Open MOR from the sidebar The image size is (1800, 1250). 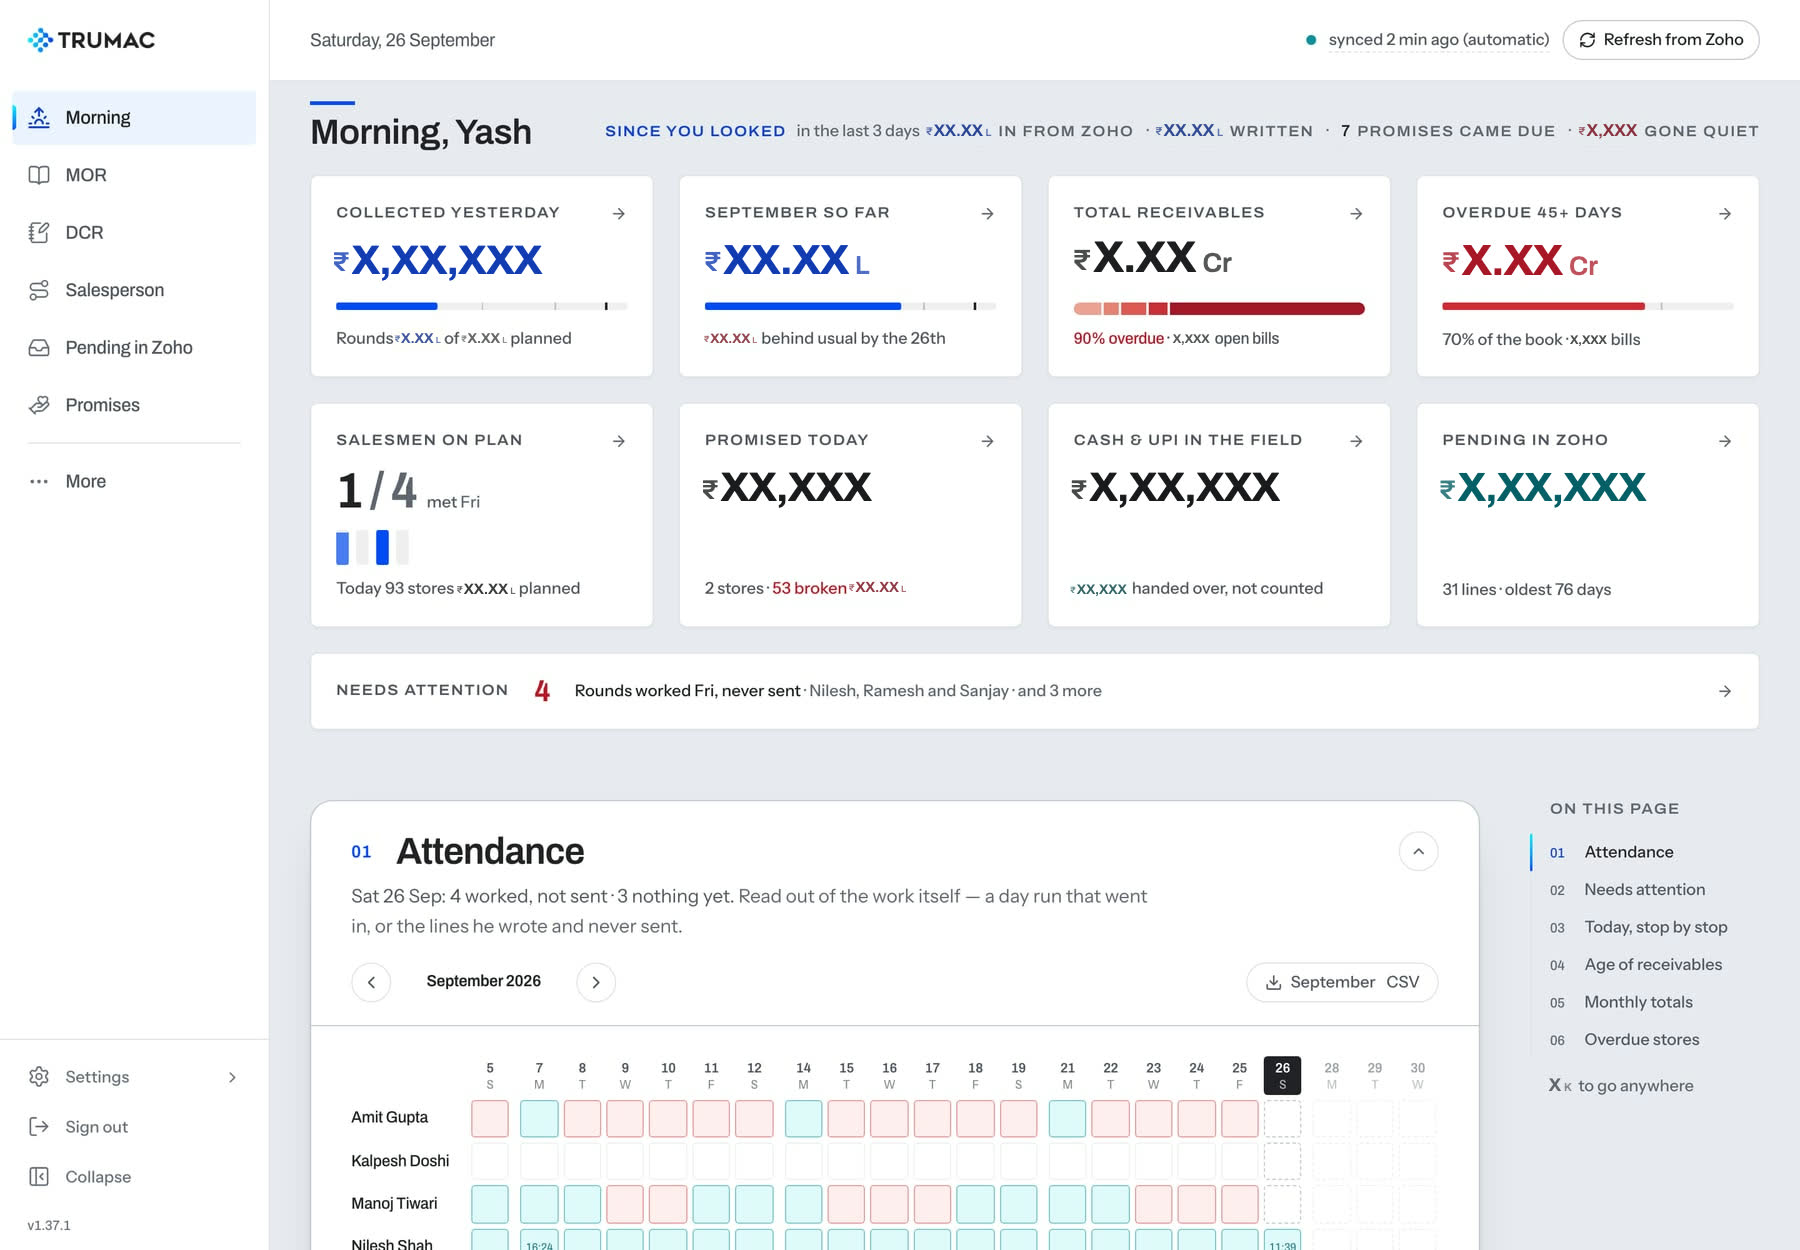click(x=134, y=175)
